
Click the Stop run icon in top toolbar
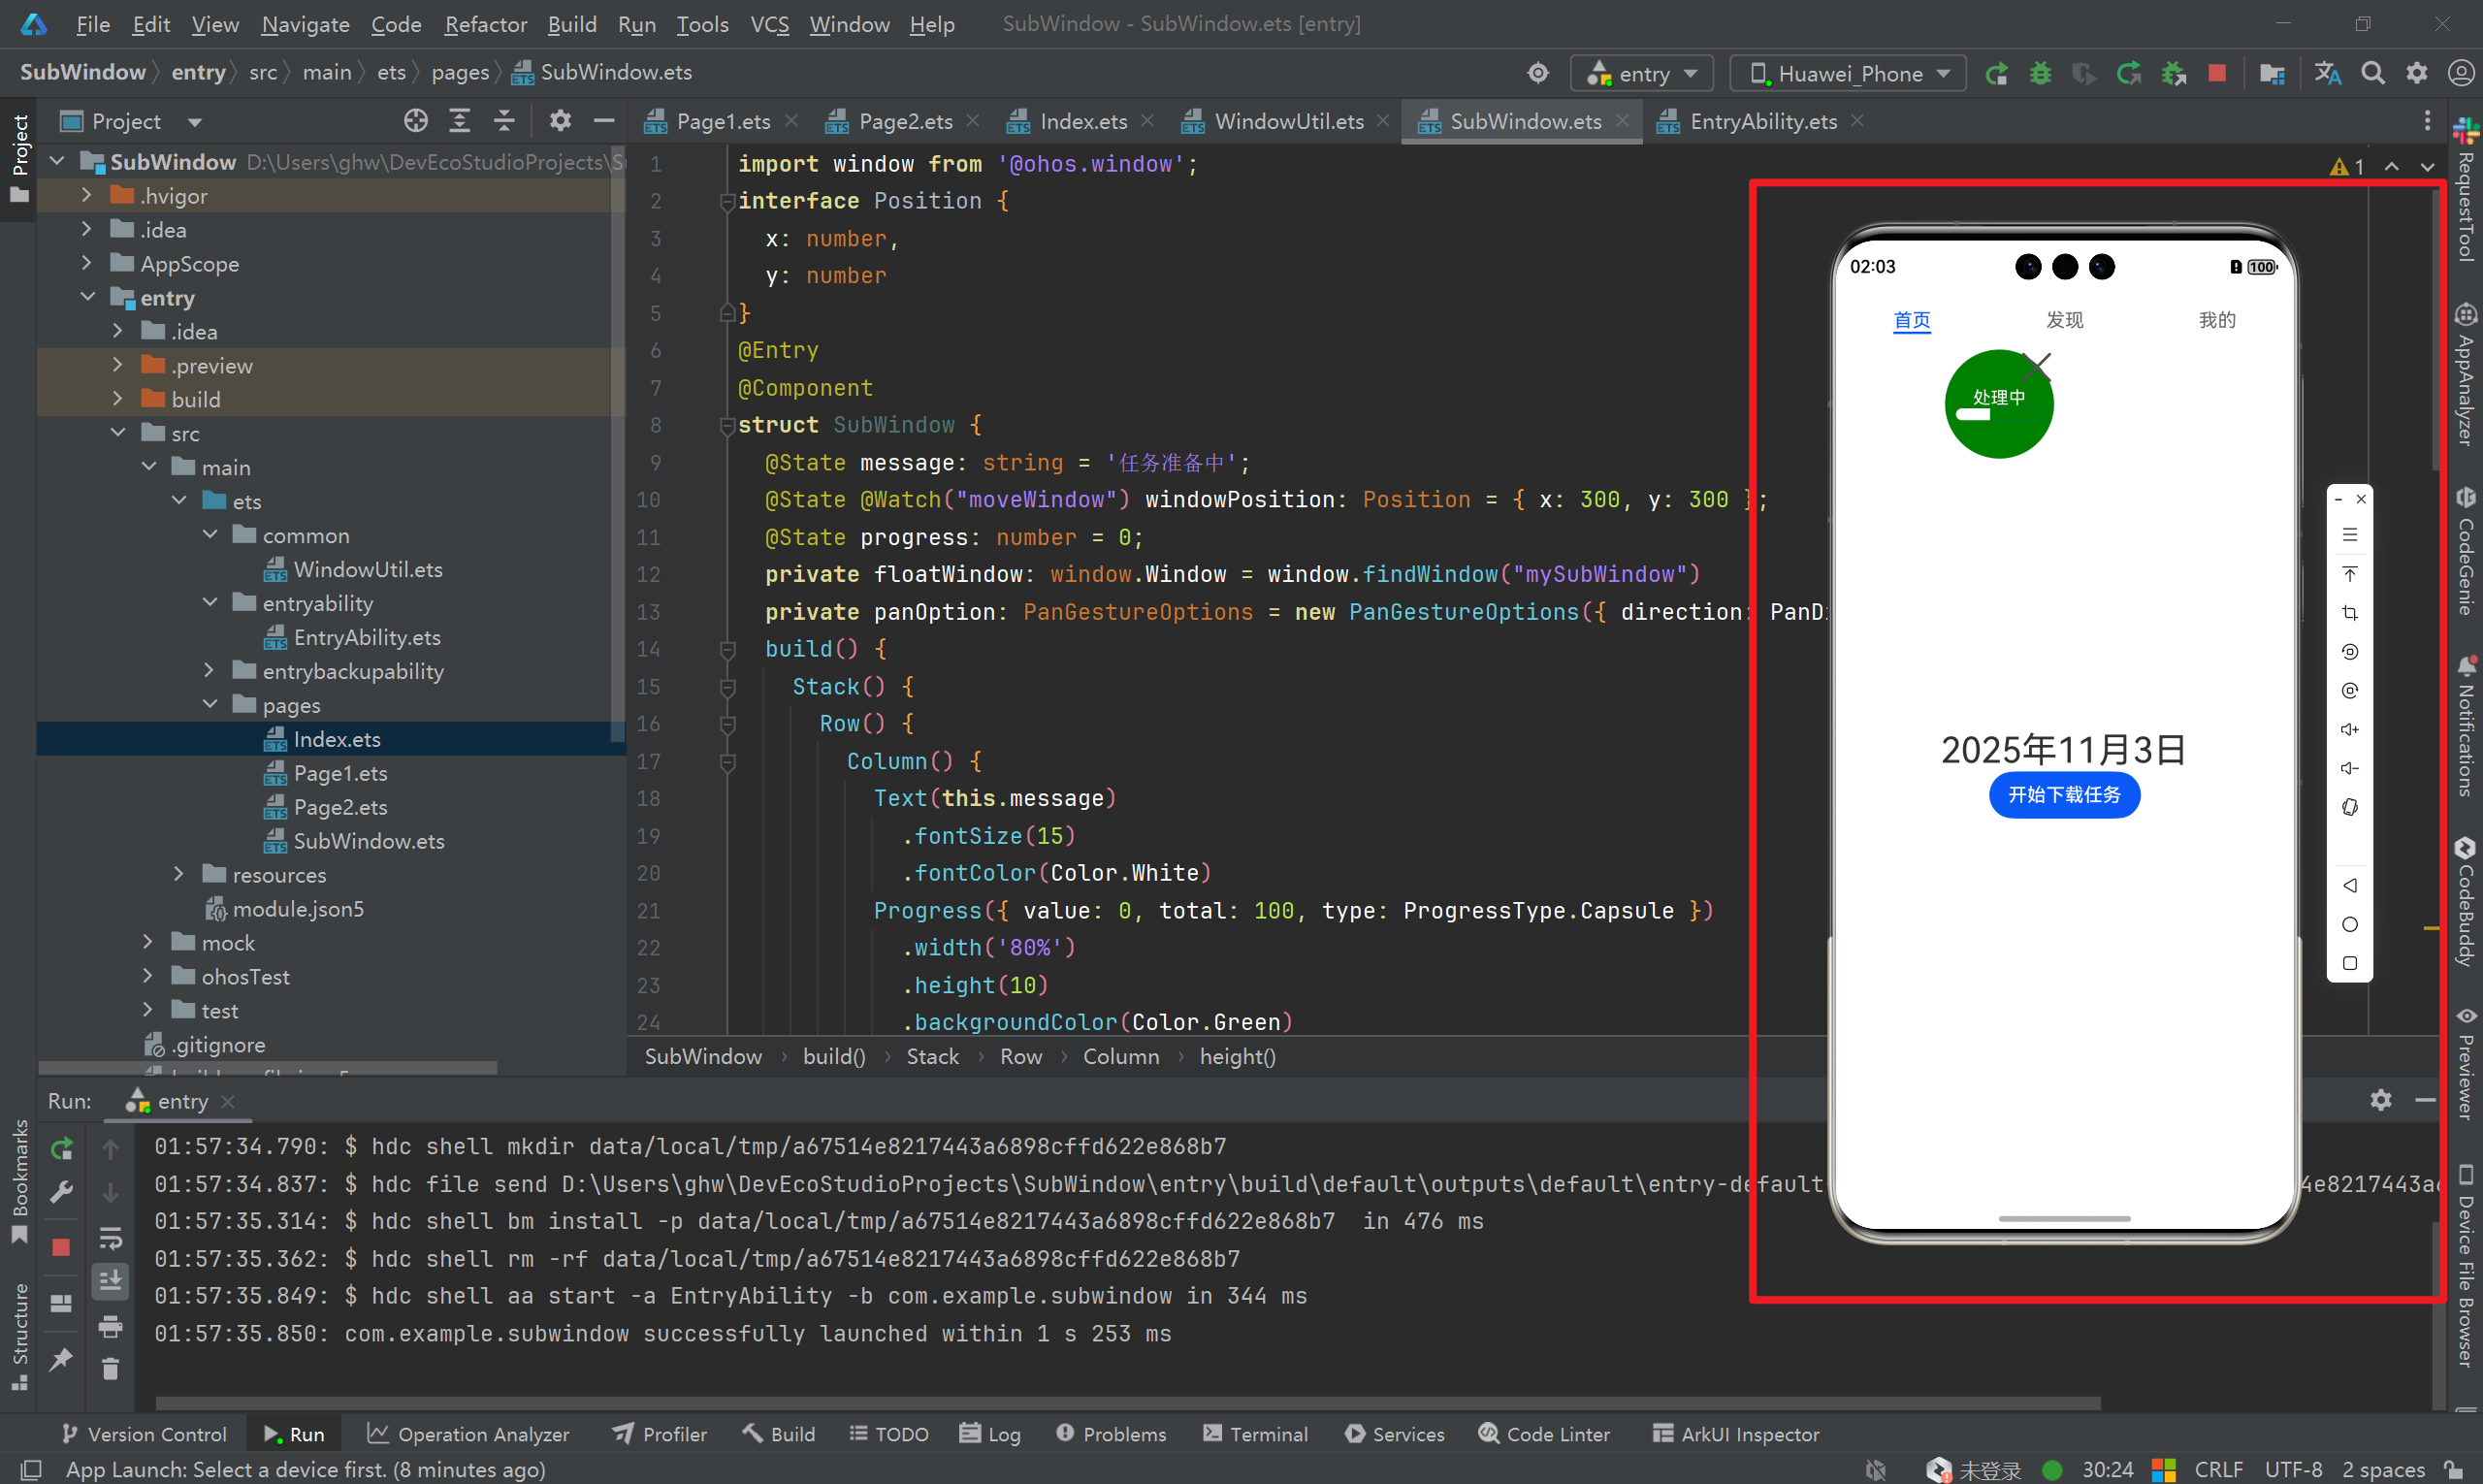pos(2217,73)
